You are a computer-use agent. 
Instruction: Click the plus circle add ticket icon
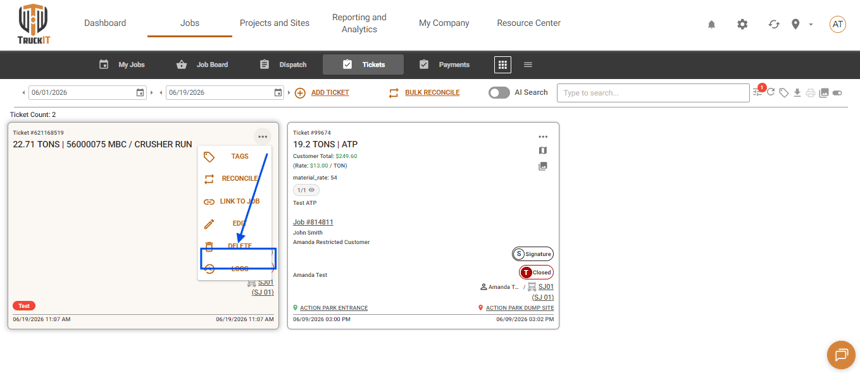pos(300,93)
